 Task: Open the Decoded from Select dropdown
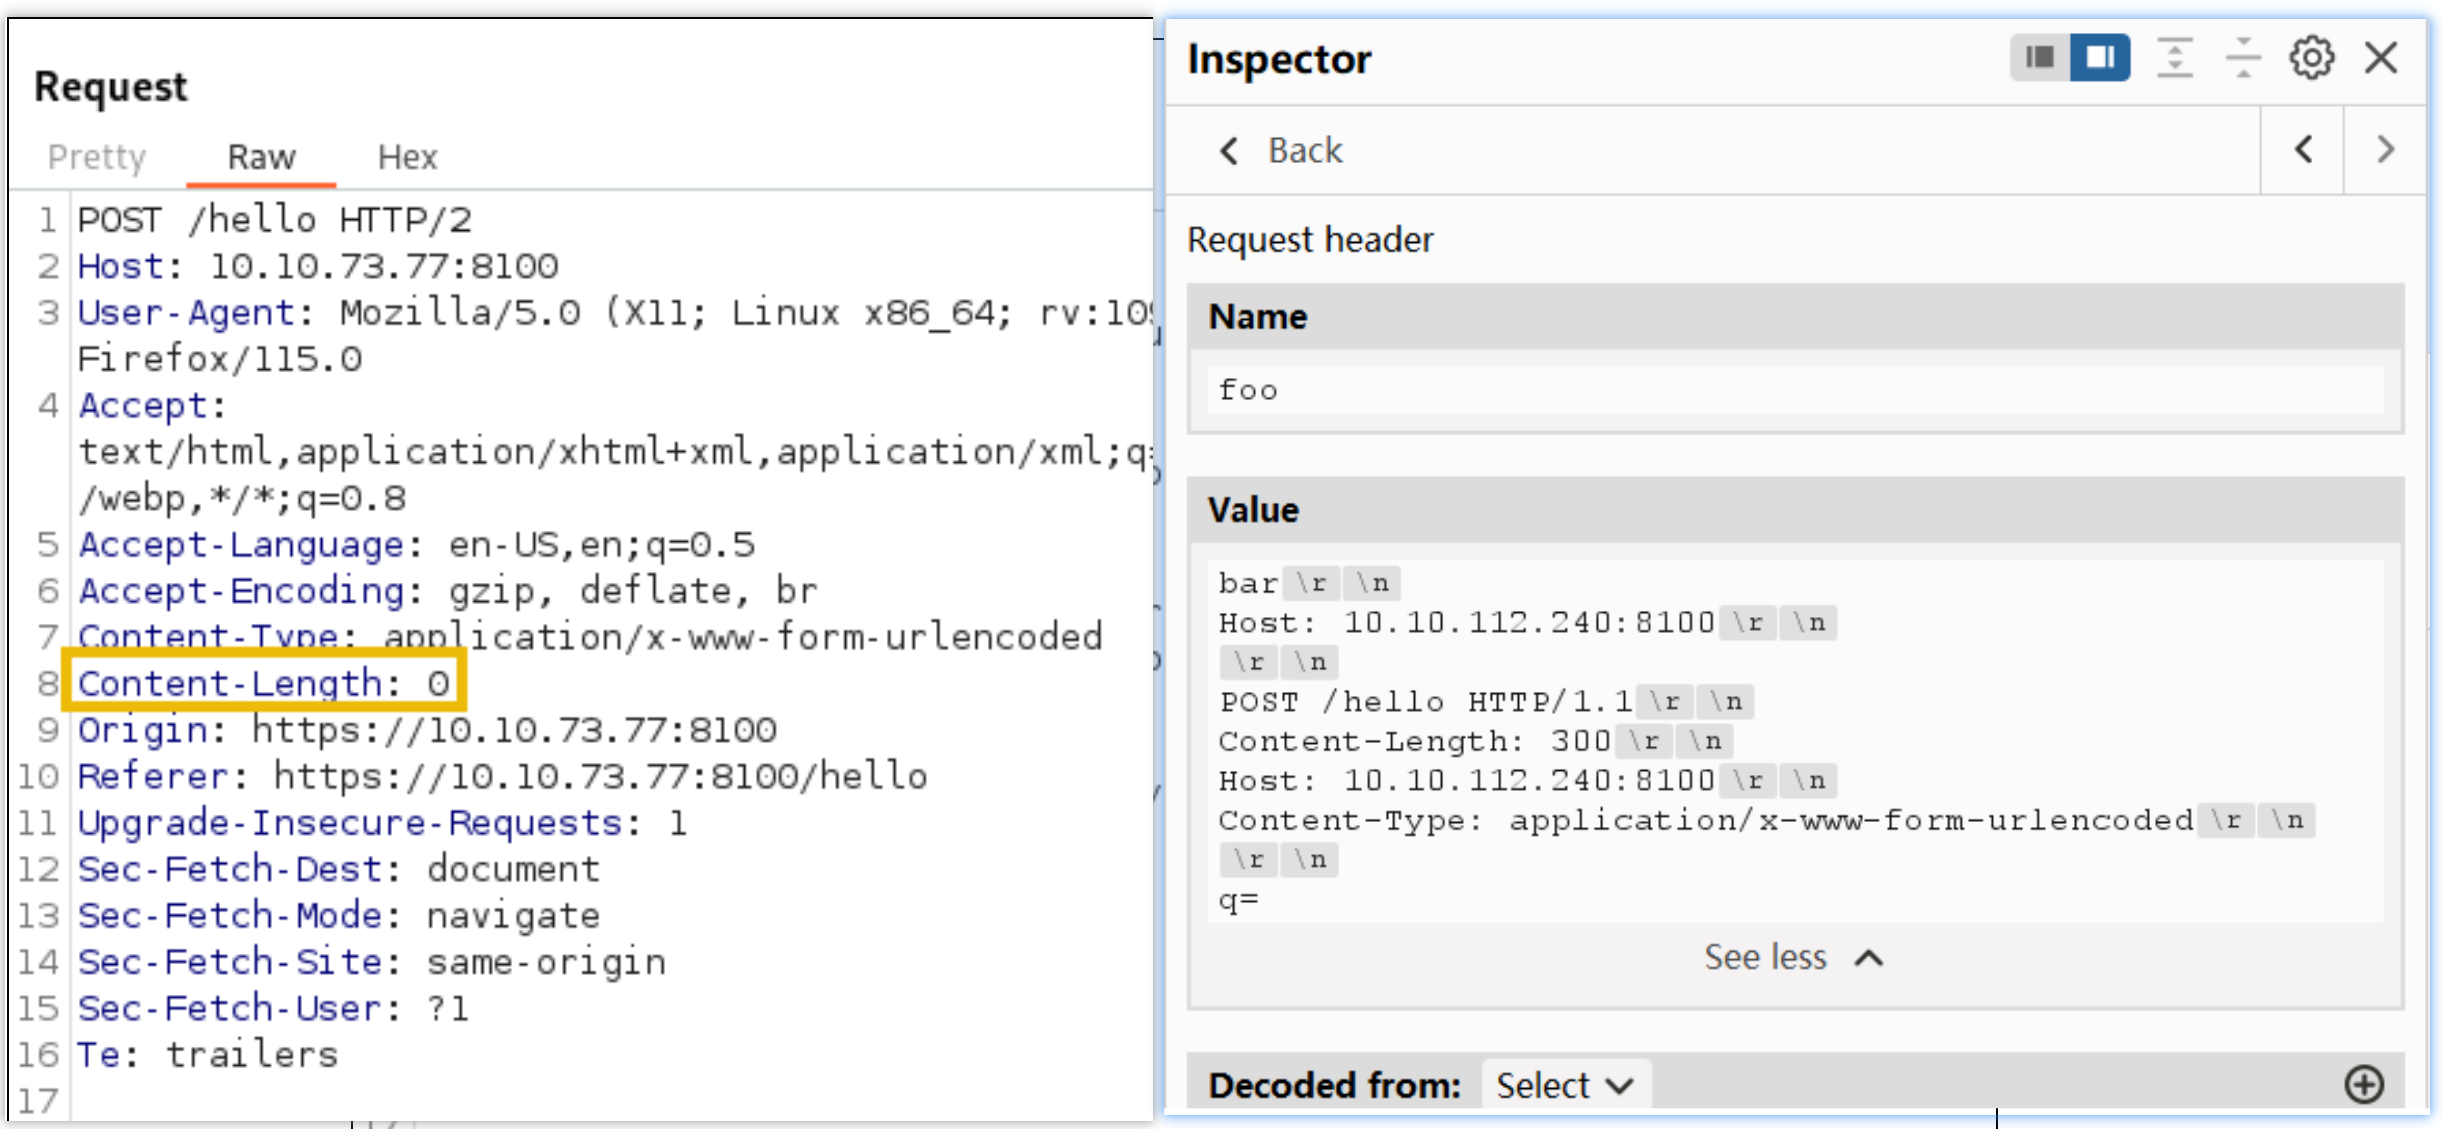click(1565, 1085)
